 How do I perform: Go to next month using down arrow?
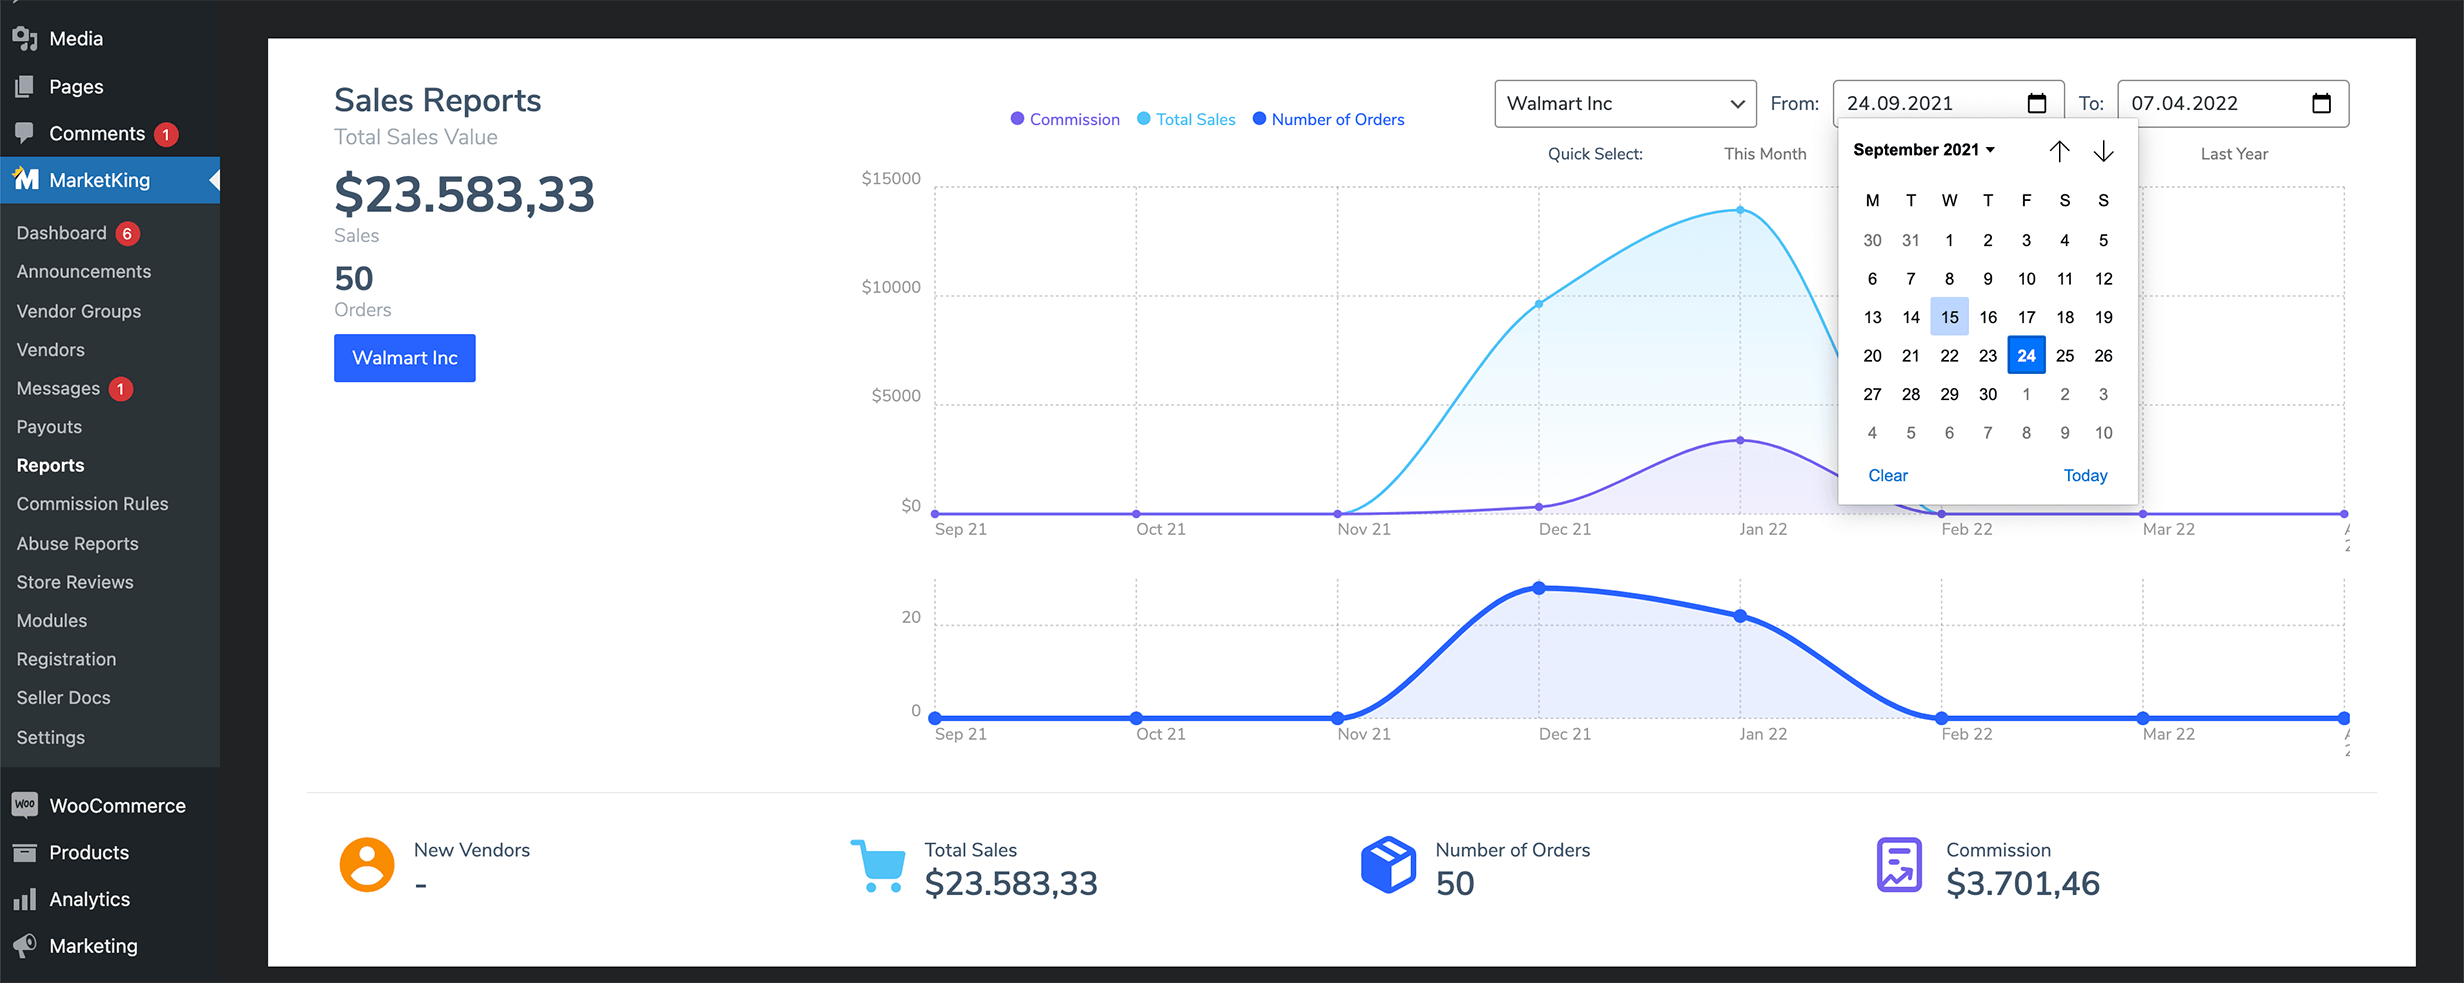tap(2103, 151)
